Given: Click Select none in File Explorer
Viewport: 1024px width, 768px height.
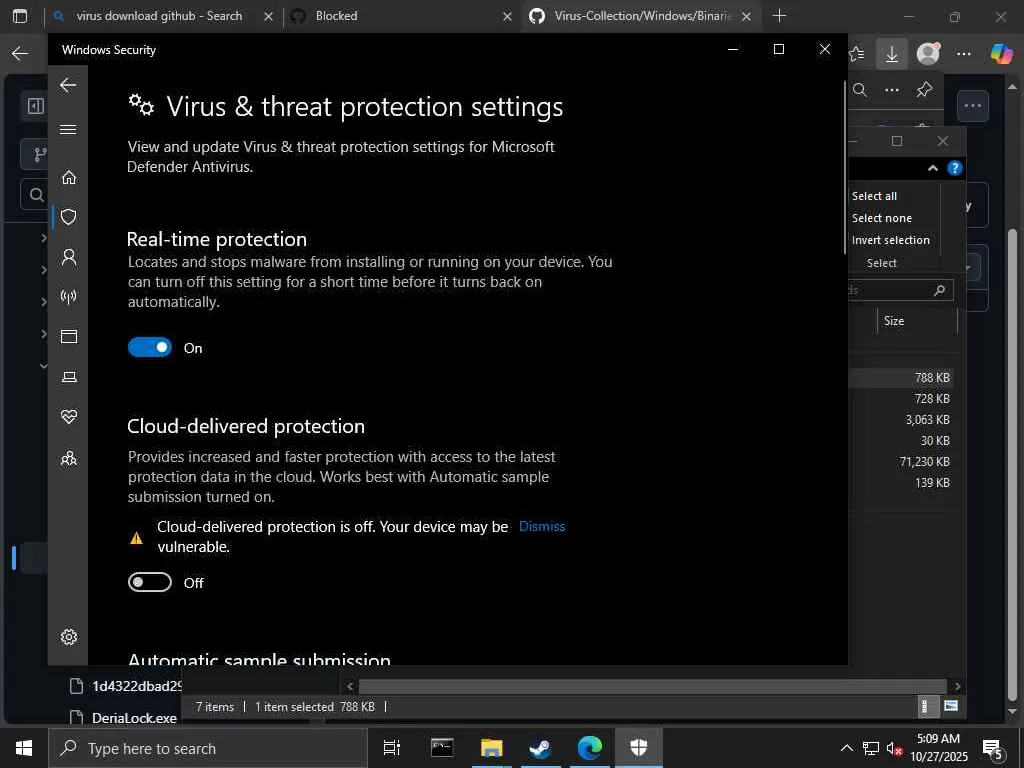Looking at the screenshot, I should 882,218.
